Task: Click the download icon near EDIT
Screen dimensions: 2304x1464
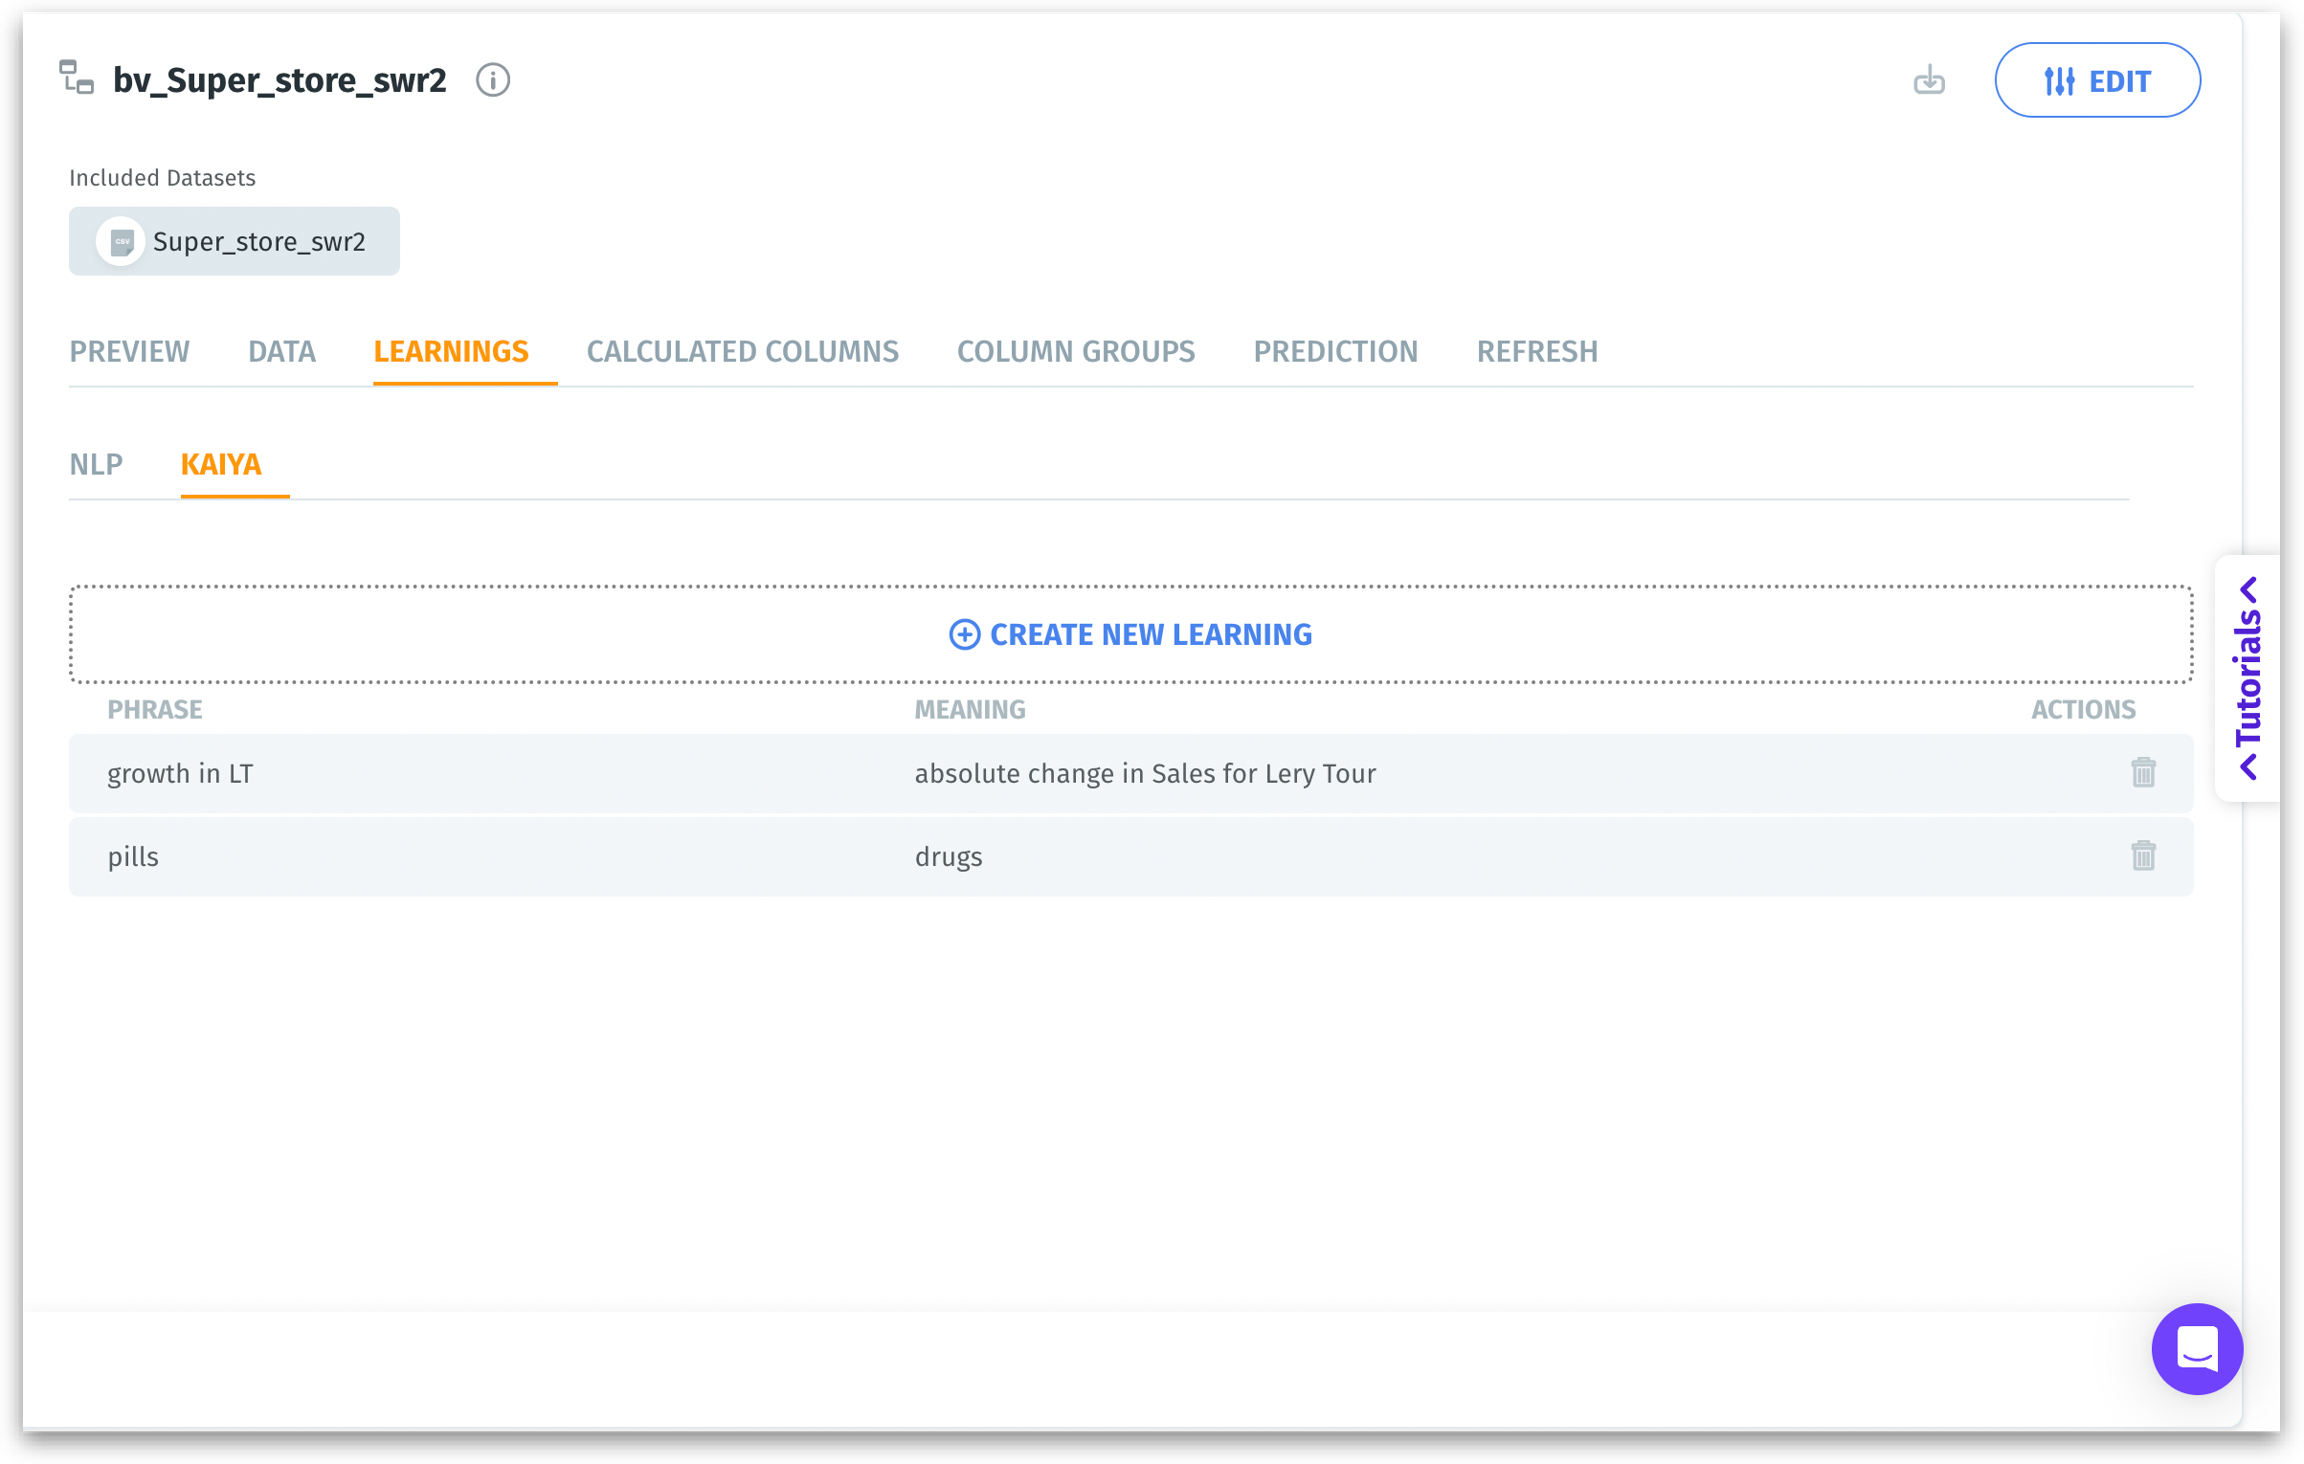Action: point(1928,80)
